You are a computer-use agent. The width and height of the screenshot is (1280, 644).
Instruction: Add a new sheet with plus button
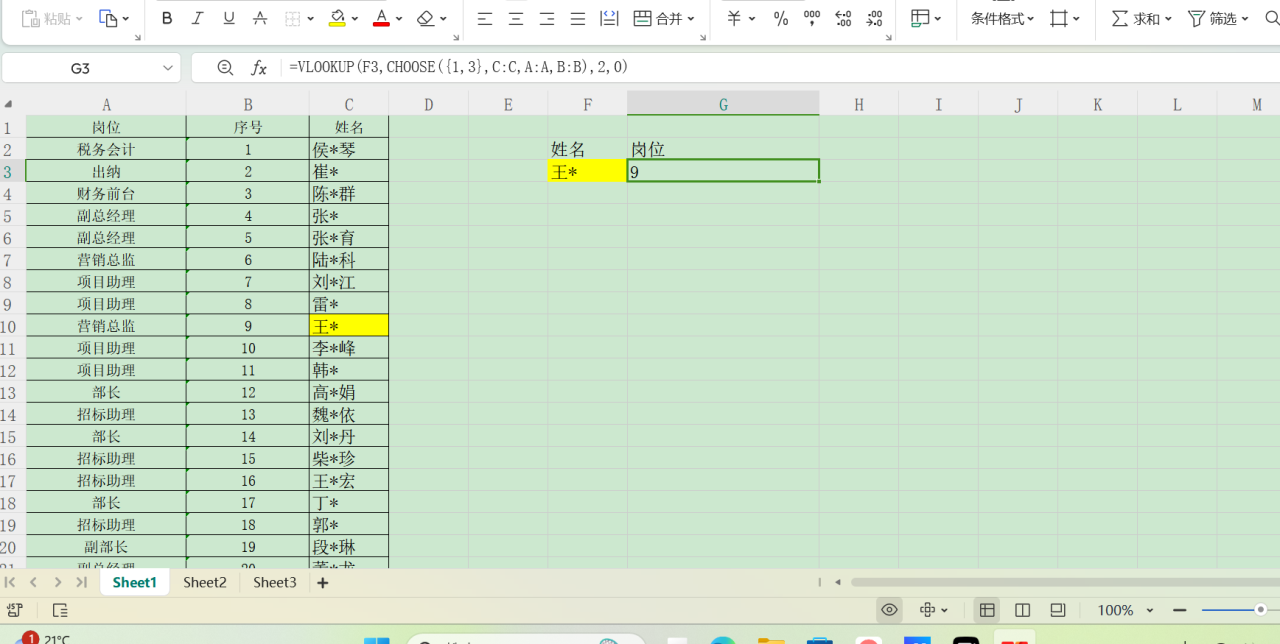tap(322, 583)
